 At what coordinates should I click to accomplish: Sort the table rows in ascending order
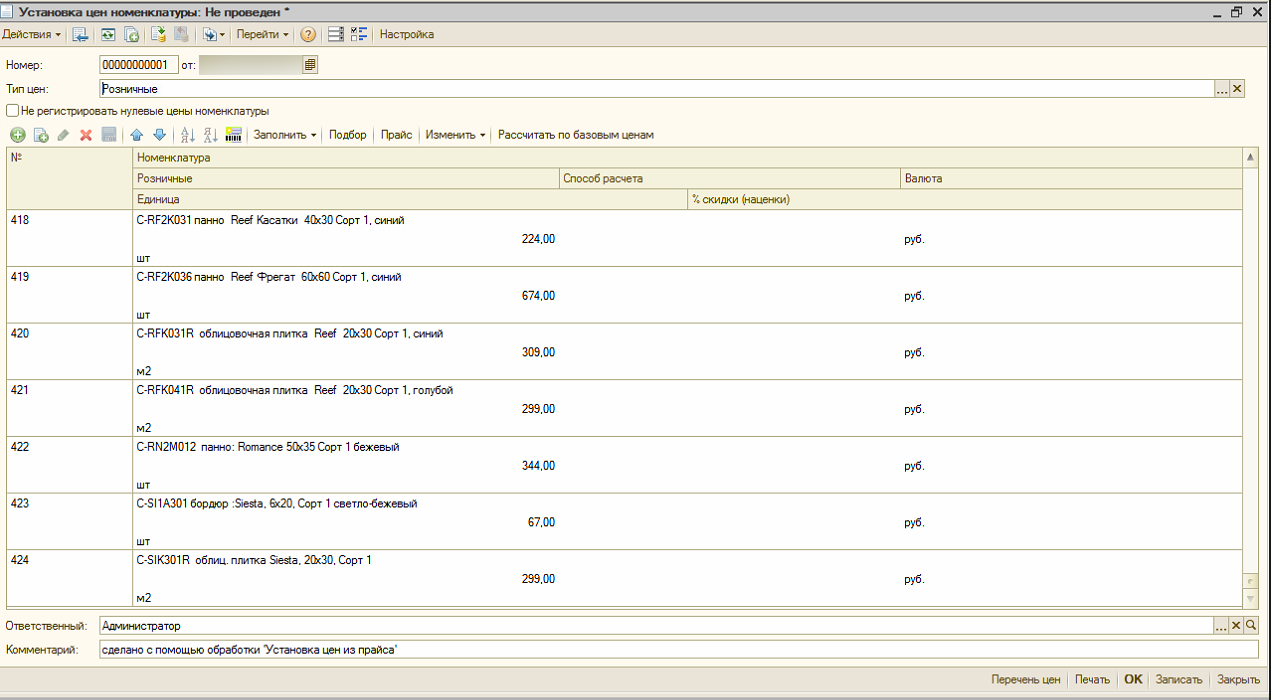(187, 135)
